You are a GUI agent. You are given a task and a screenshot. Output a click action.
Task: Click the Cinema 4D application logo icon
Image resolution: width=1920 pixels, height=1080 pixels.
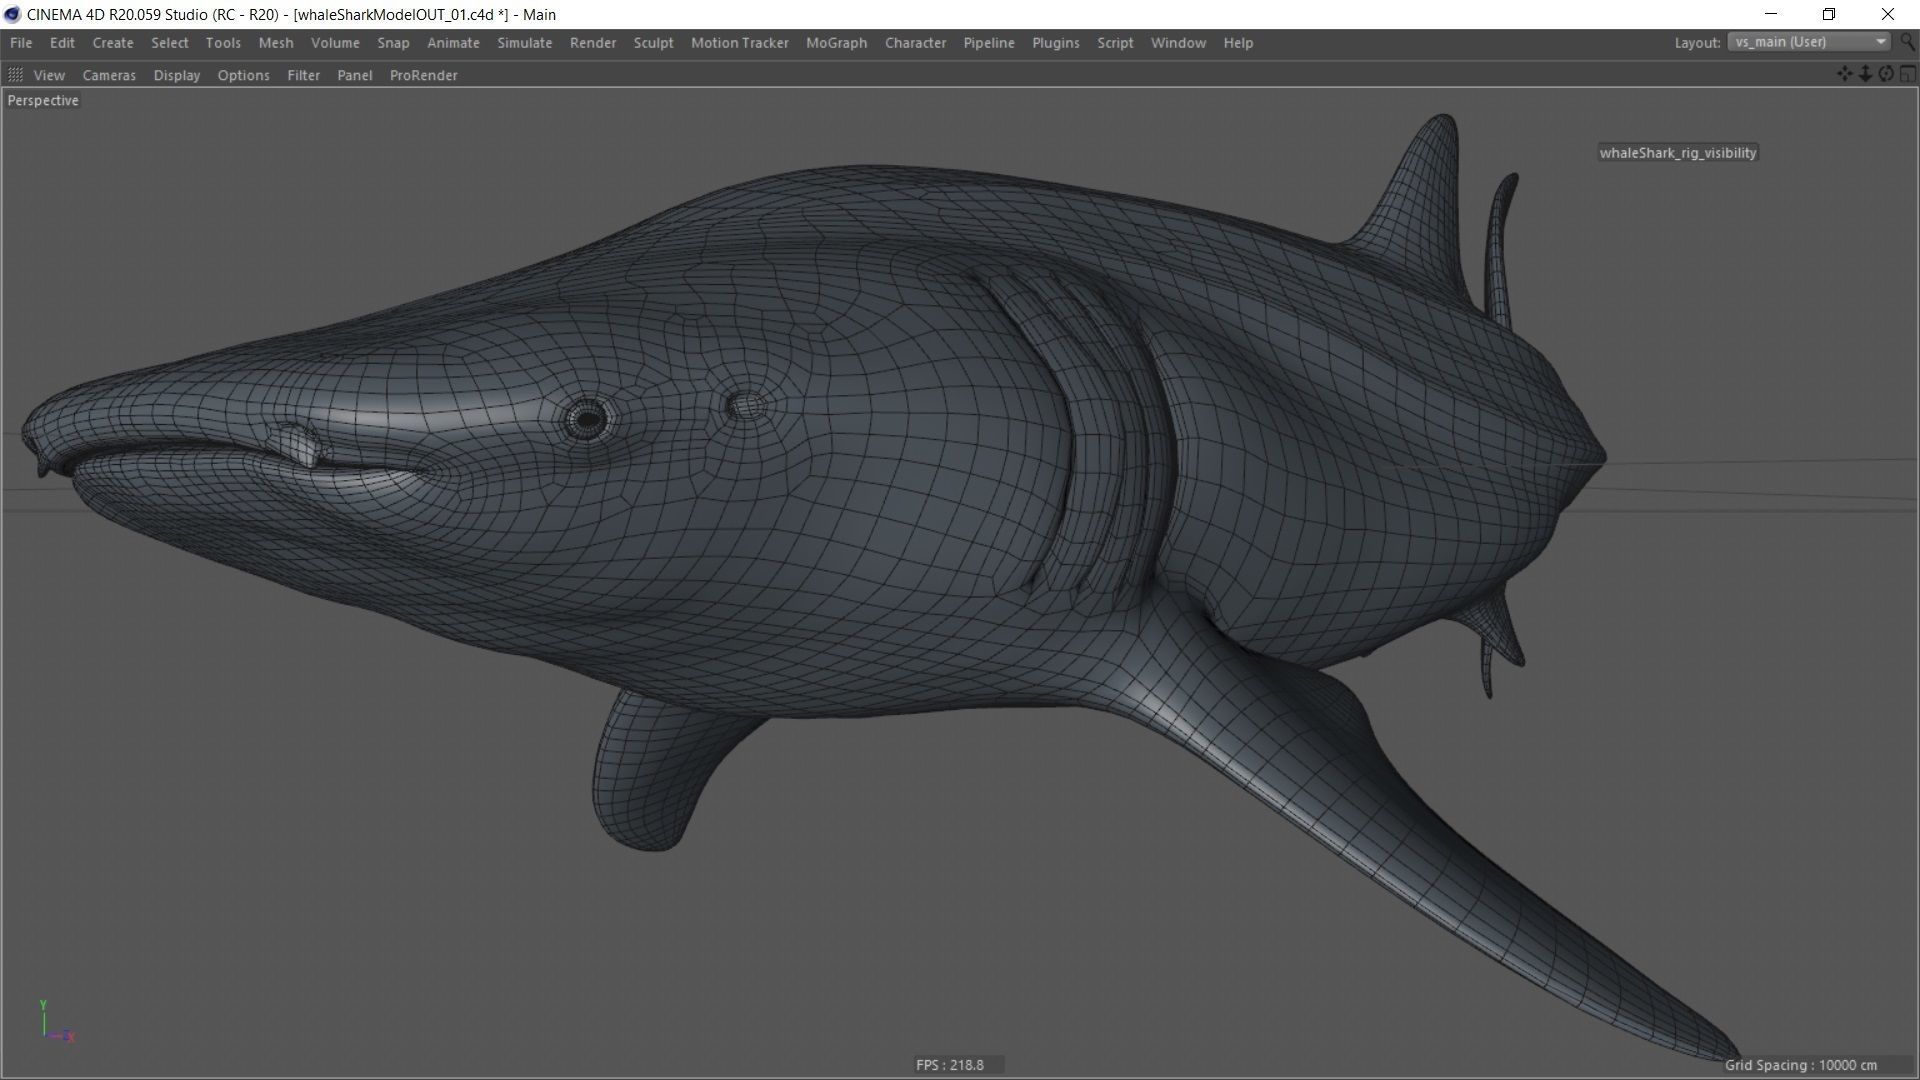(x=12, y=14)
